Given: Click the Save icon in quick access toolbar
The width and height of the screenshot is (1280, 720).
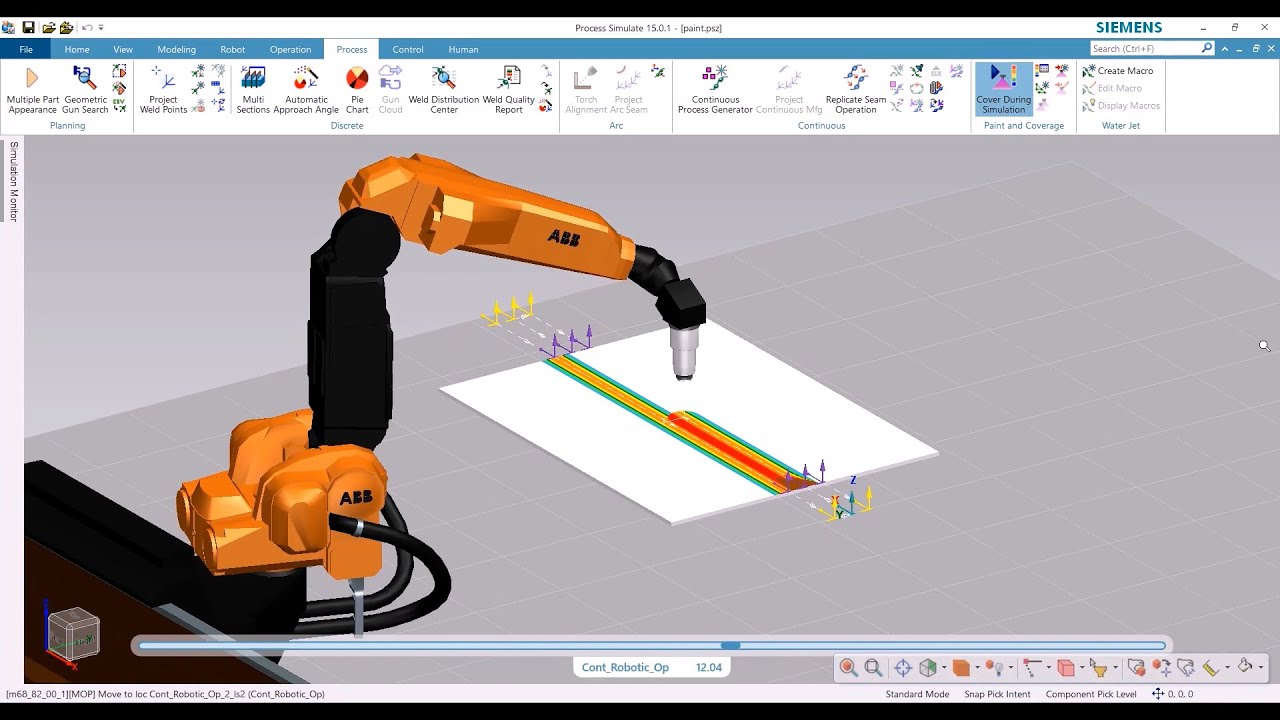Looking at the screenshot, I should [28, 27].
